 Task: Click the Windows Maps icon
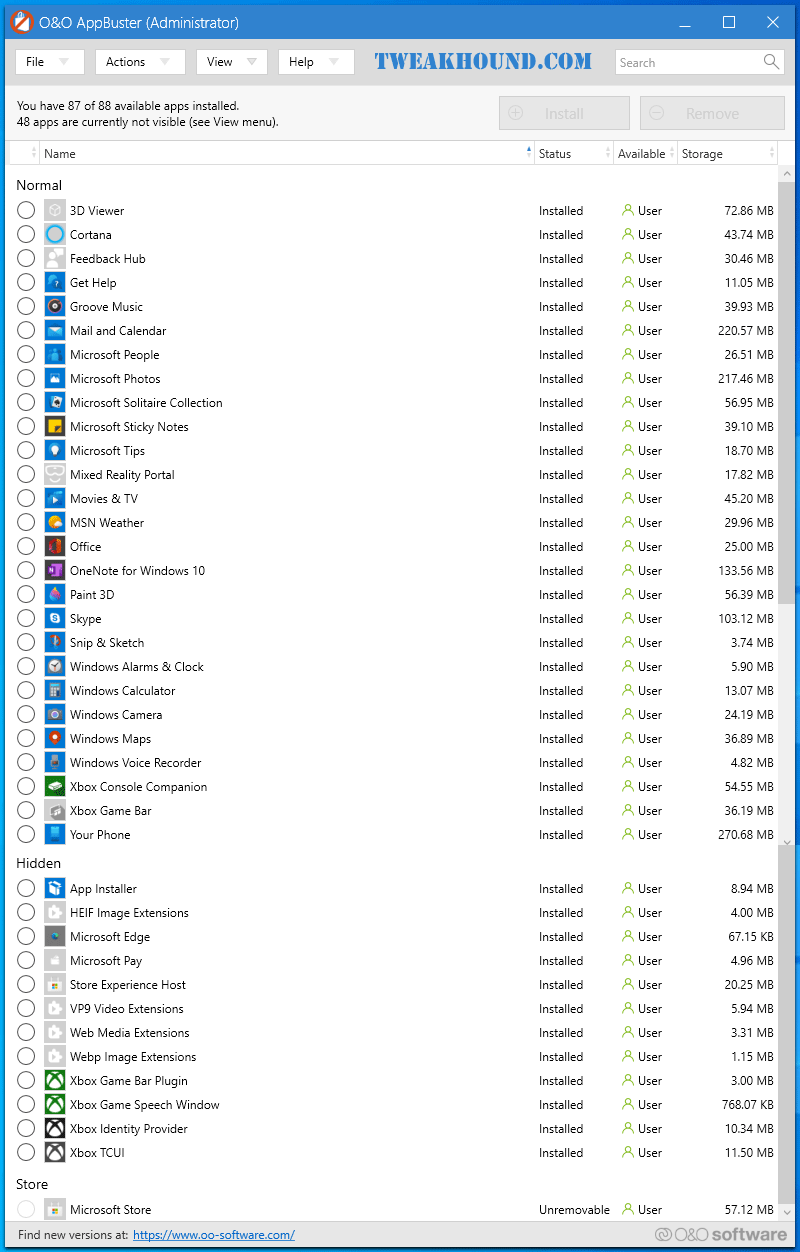click(55, 739)
